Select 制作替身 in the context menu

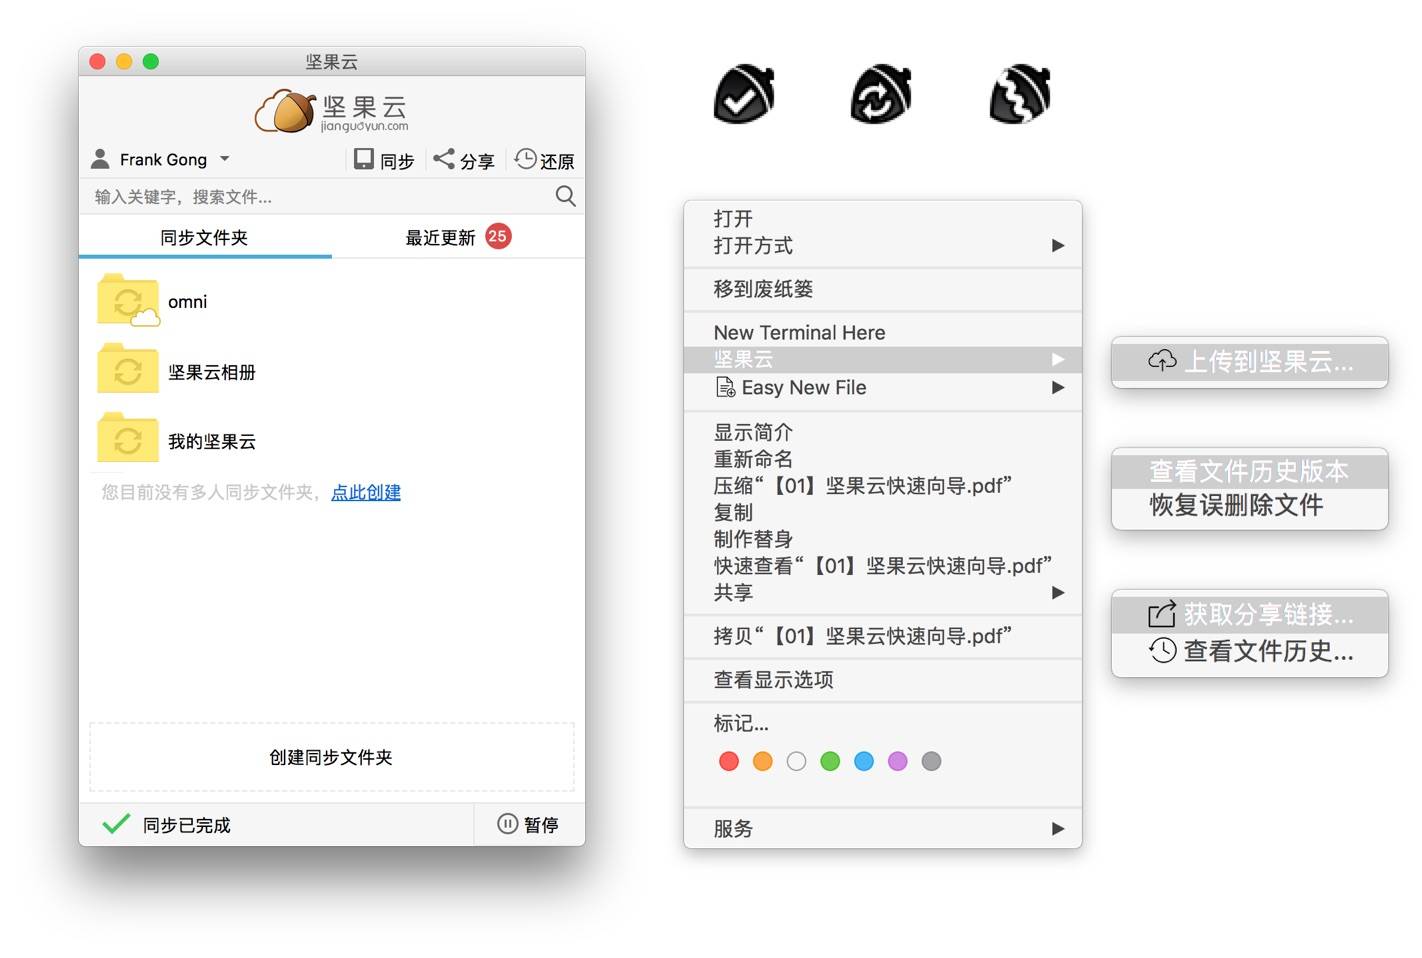click(753, 539)
